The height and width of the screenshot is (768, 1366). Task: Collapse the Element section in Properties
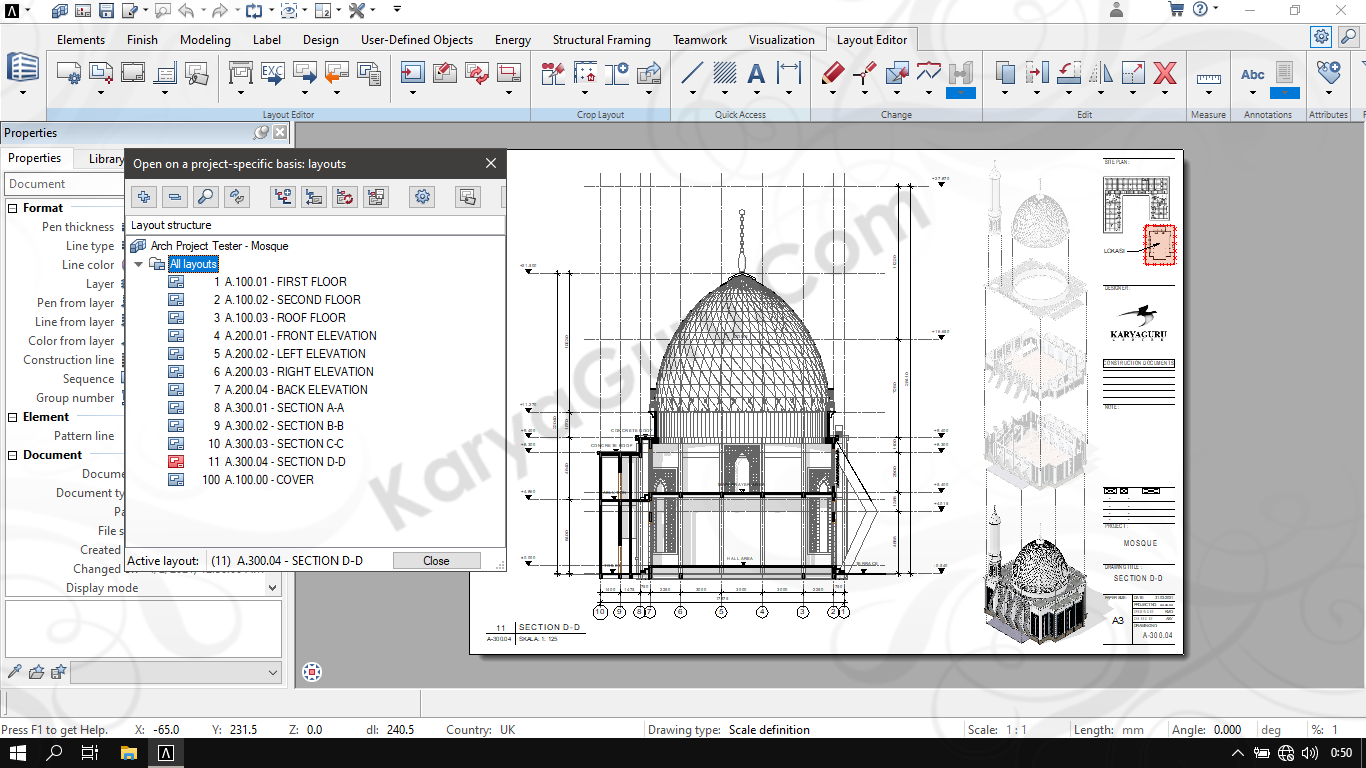click(13, 417)
